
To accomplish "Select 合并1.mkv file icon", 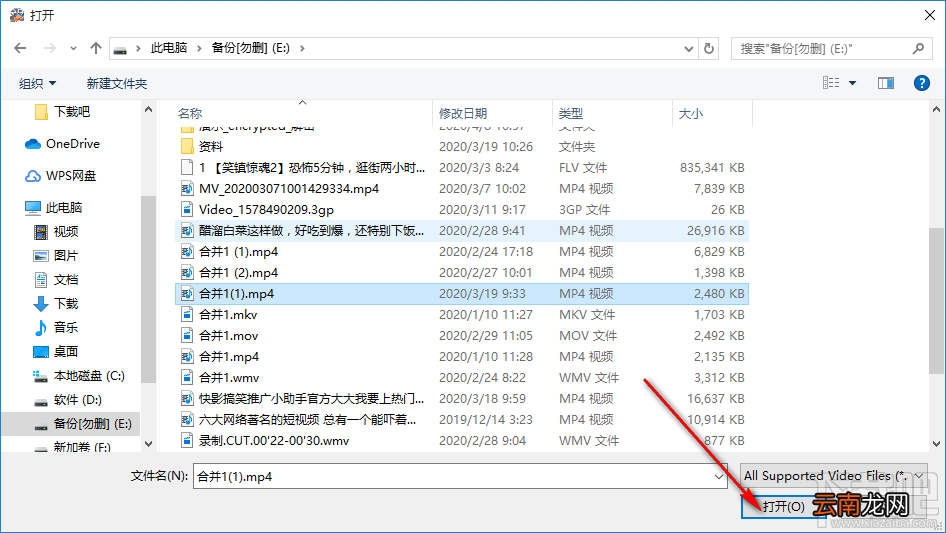I will tap(187, 314).
